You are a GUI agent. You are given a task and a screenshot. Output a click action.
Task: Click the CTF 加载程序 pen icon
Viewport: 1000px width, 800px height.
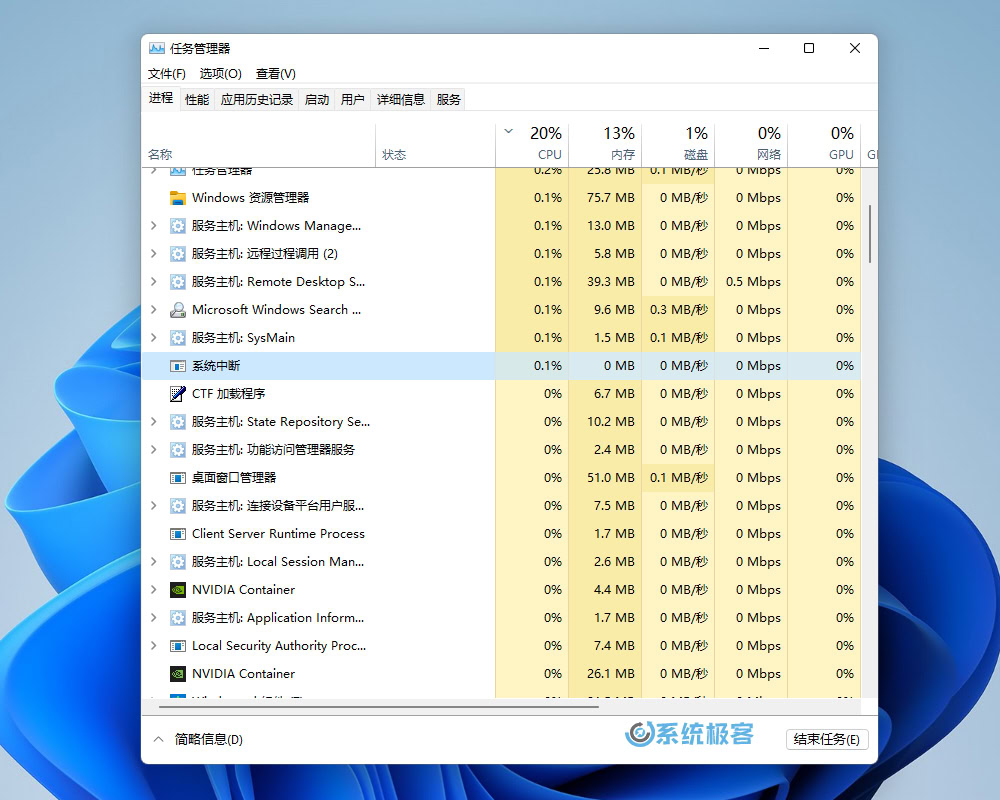click(178, 394)
